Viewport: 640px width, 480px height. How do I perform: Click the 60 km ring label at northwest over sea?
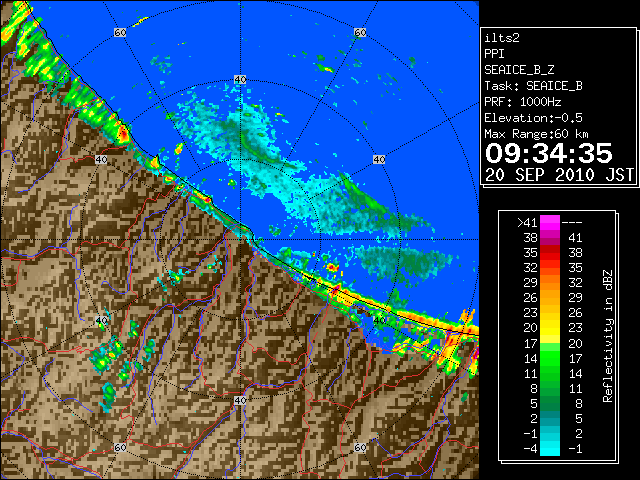120,32
